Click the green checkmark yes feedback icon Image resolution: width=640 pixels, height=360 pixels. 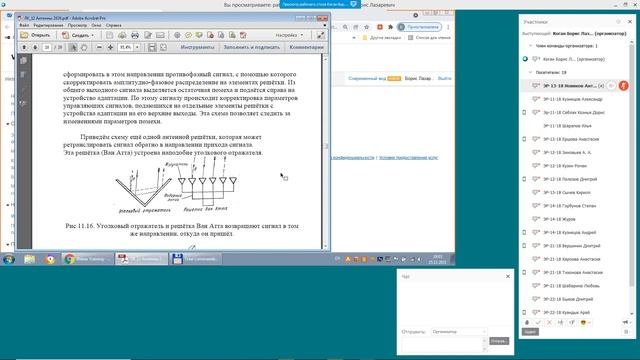538,322
